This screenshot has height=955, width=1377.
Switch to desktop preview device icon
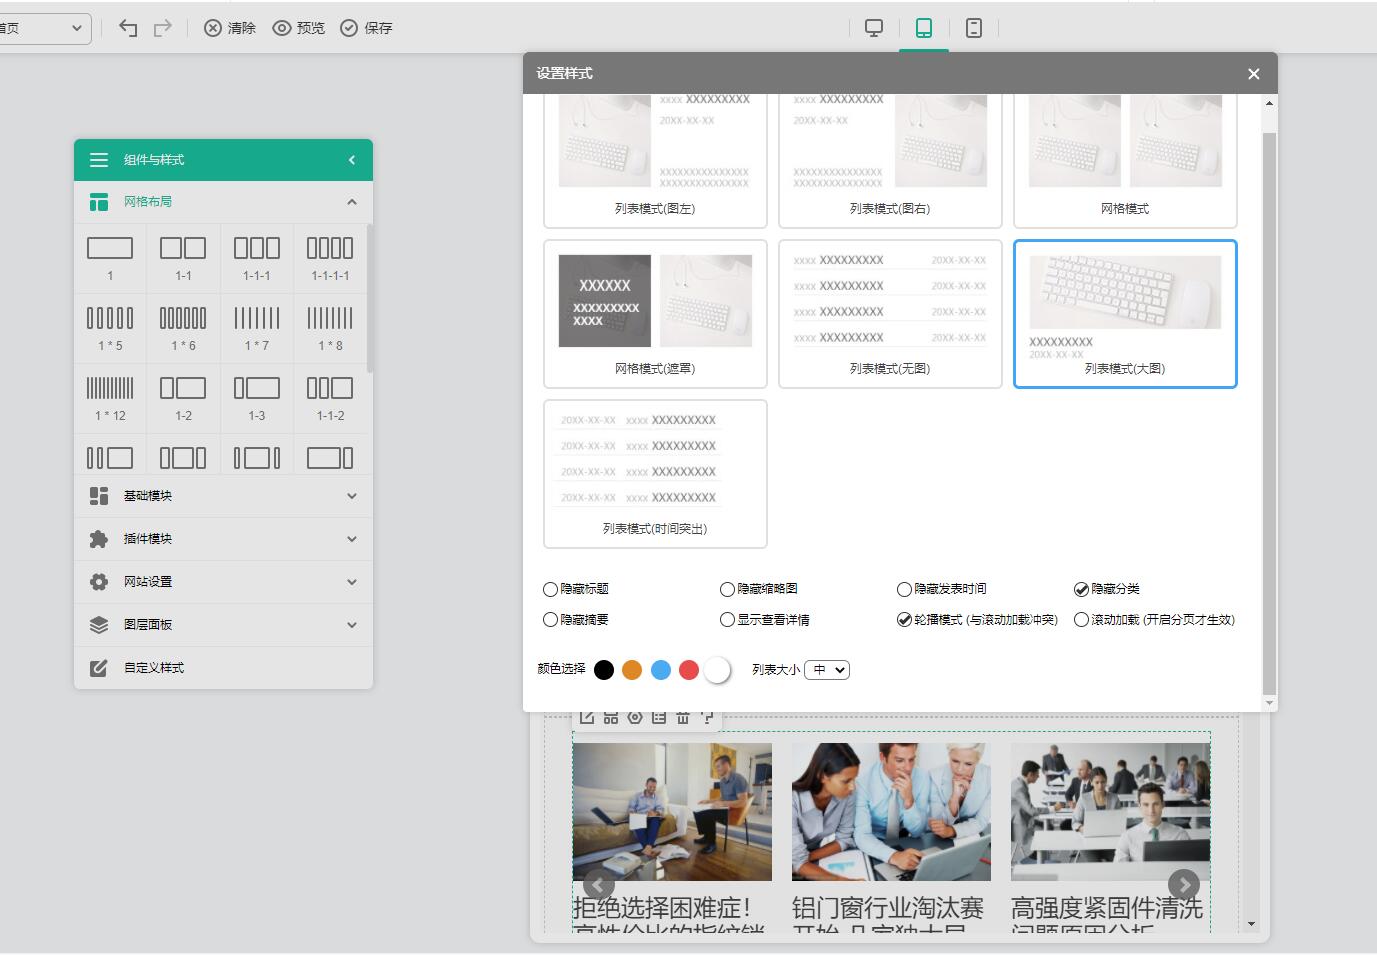pyautogui.click(x=874, y=28)
